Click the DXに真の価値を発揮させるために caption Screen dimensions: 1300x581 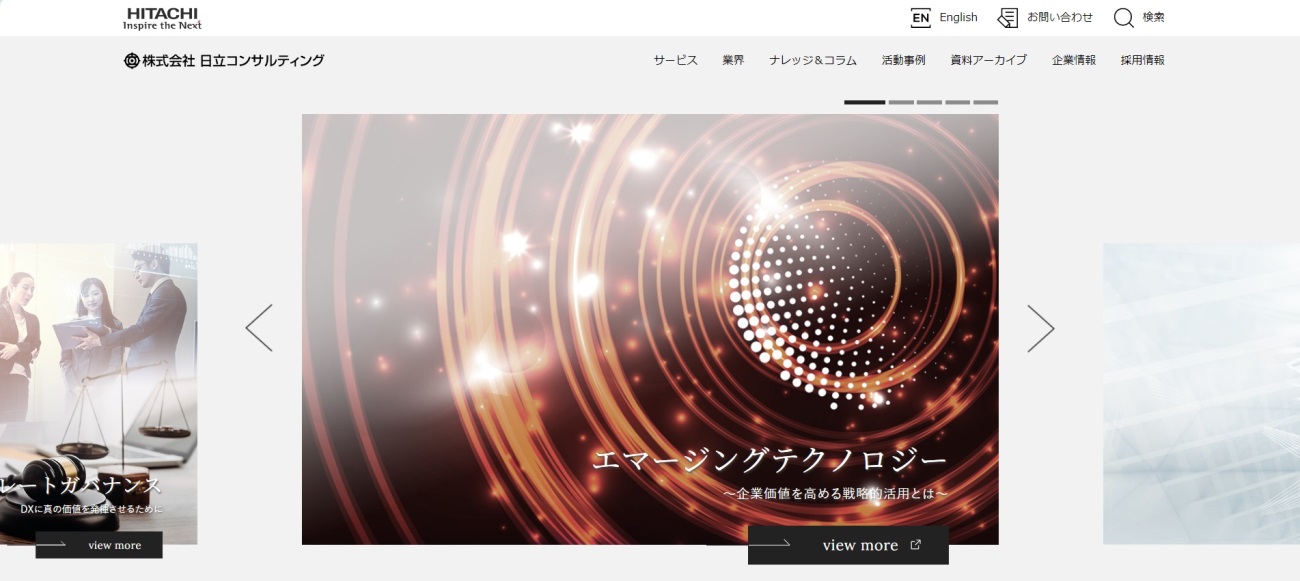click(x=90, y=509)
